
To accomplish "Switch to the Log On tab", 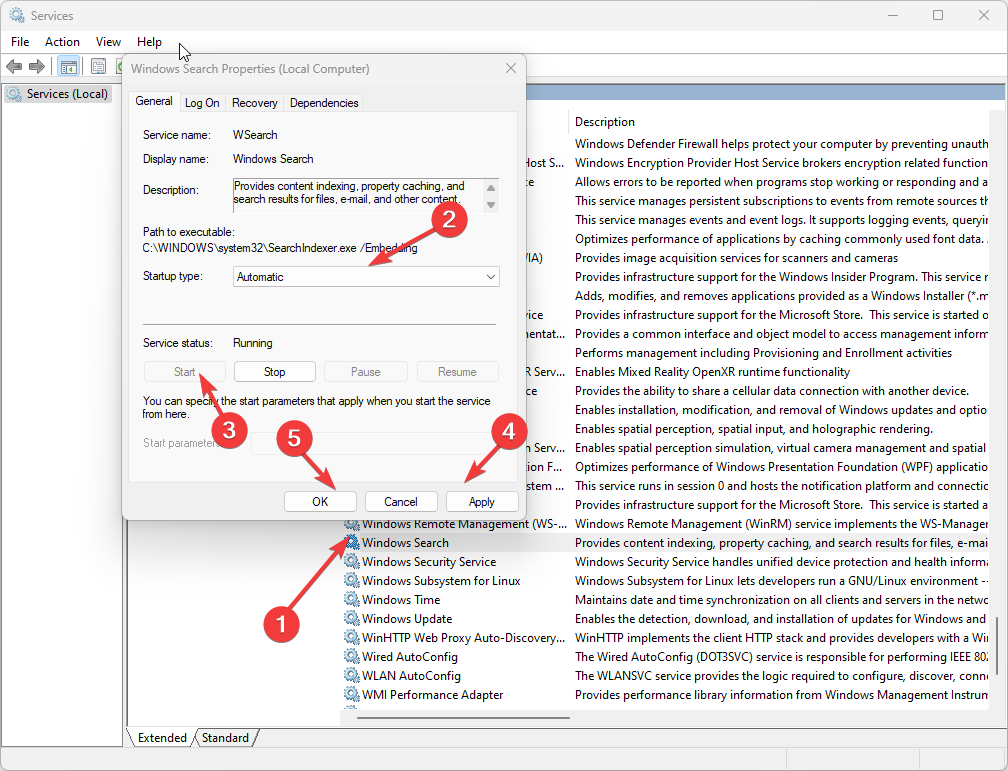I will pos(202,103).
